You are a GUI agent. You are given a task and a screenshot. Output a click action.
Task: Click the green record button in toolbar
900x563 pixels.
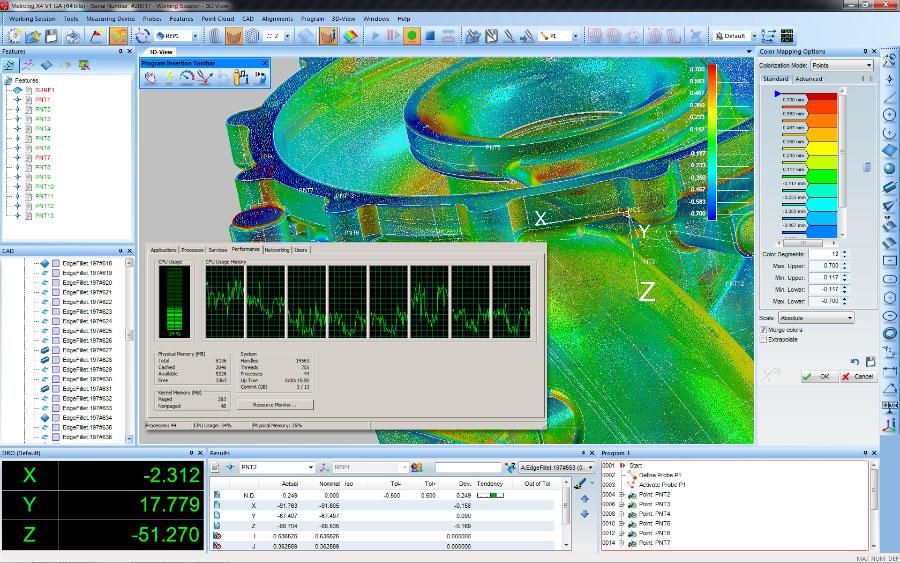point(411,36)
